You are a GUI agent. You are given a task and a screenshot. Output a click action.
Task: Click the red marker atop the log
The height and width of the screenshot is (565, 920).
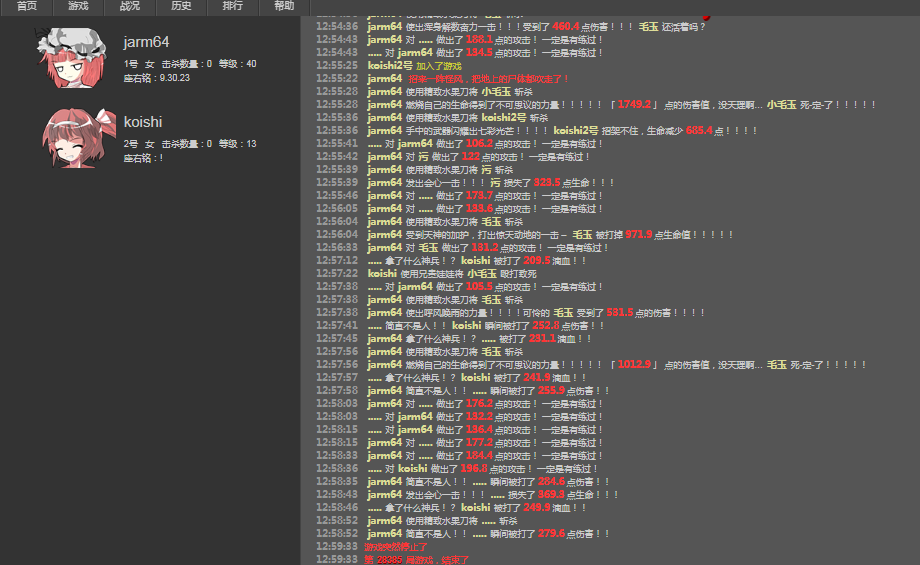[706, 17]
